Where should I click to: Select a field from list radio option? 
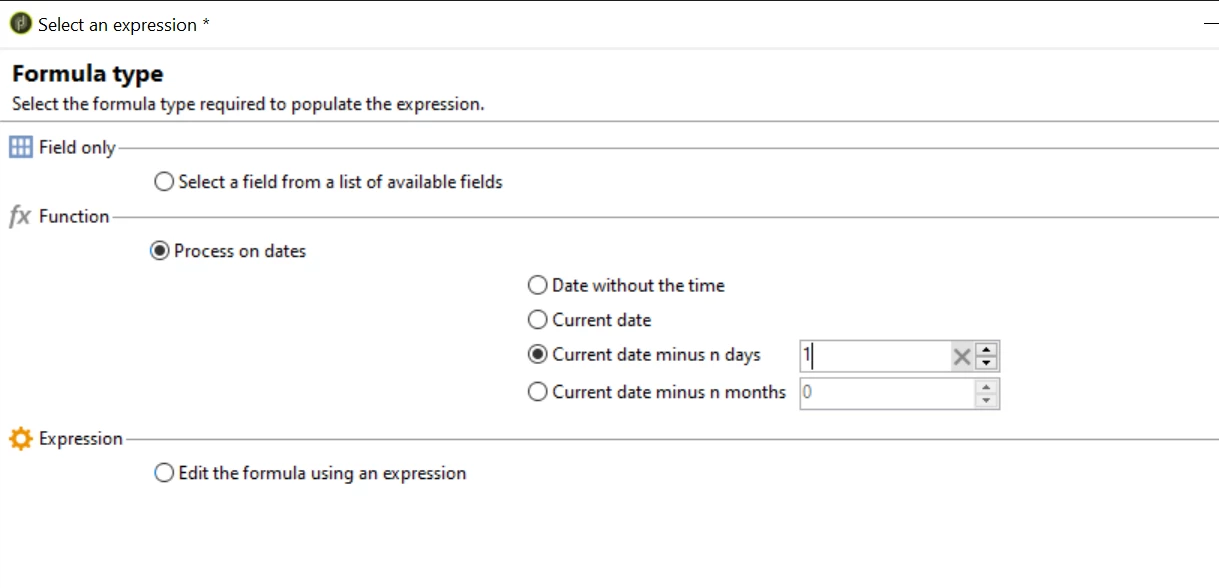tap(164, 182)
